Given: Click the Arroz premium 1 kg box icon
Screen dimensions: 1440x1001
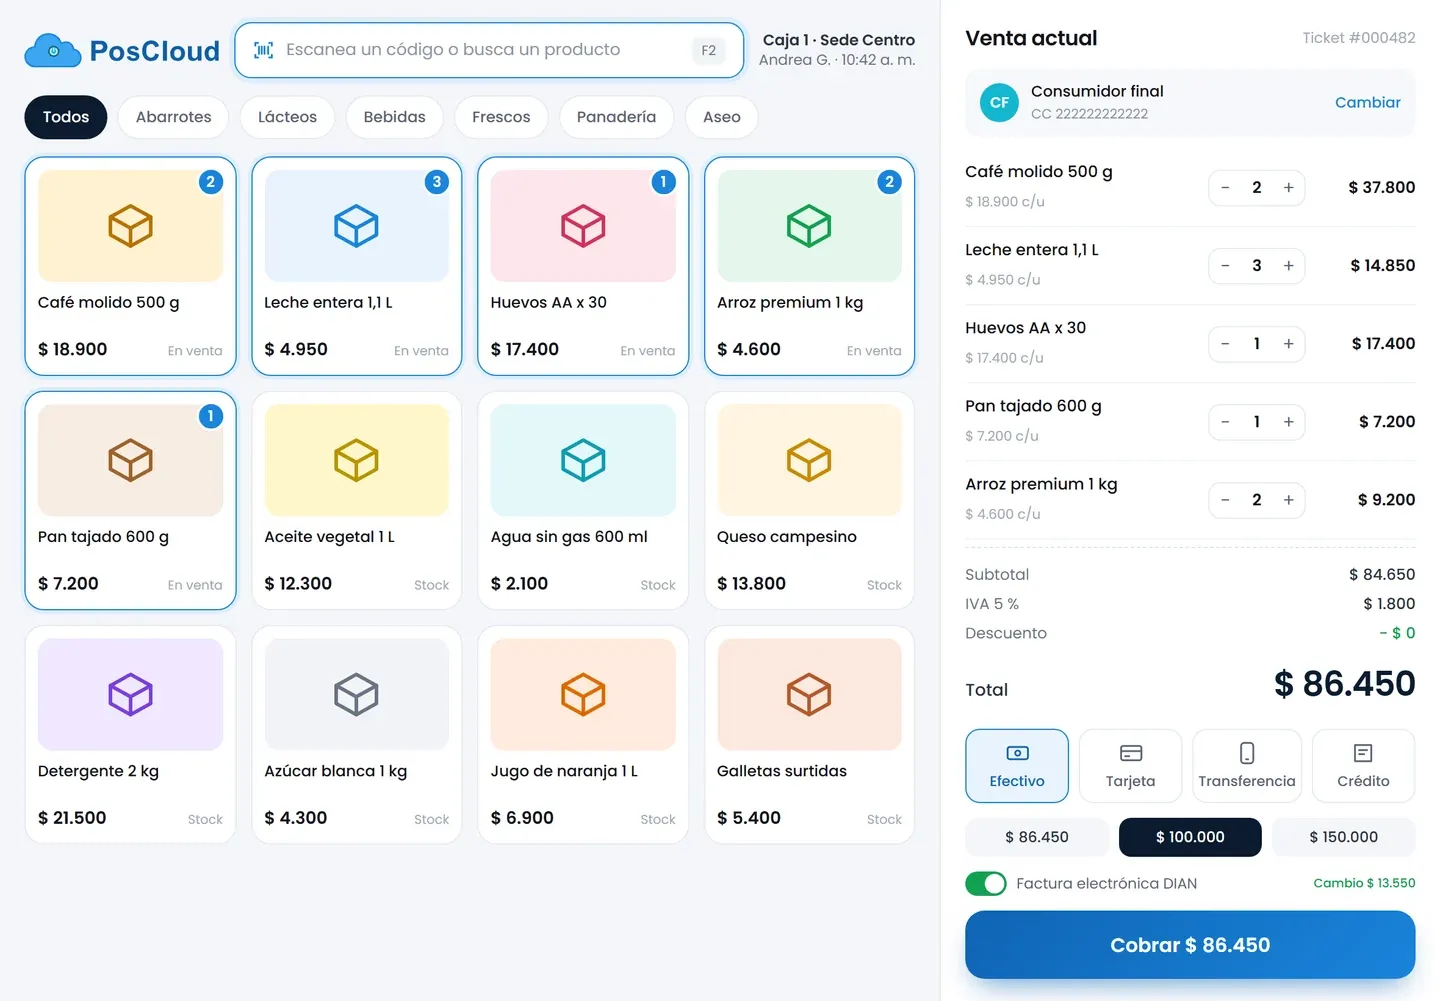Looking at the screenshot, I should [x=809, y=226].
